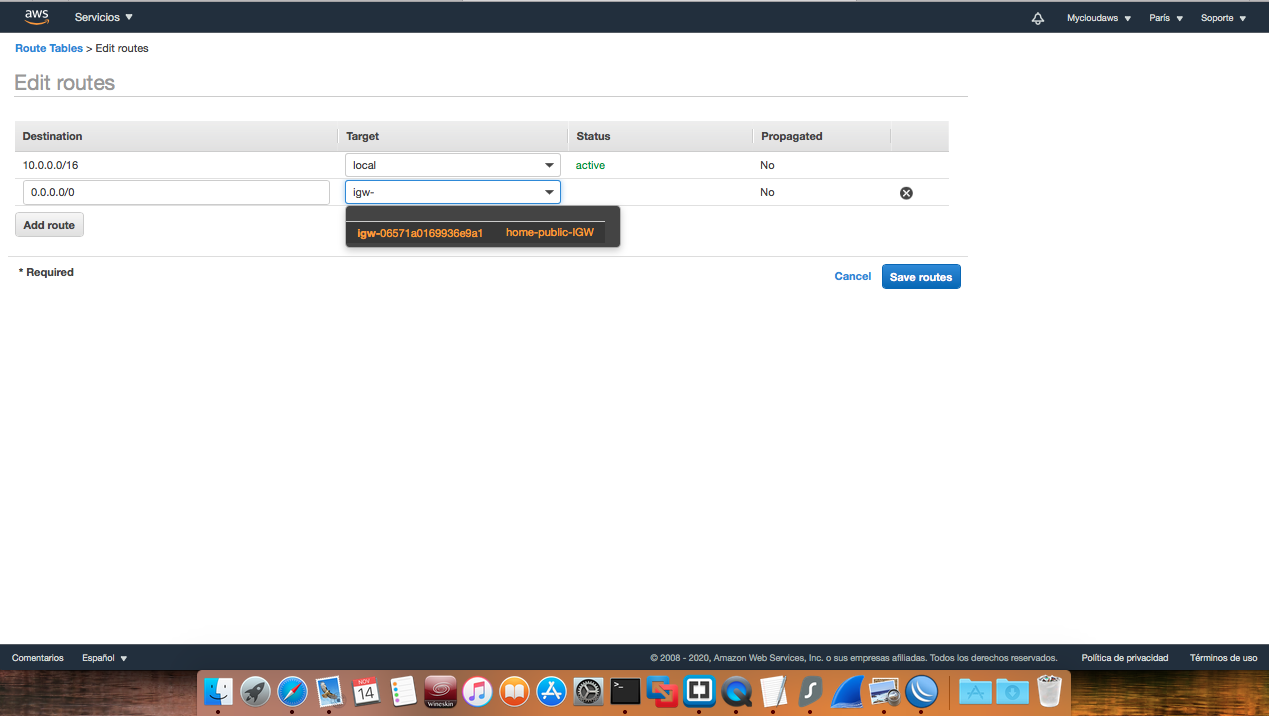Open Política de privacidad
Viewport: 1269px width, 716px height.
point(1124,657)
